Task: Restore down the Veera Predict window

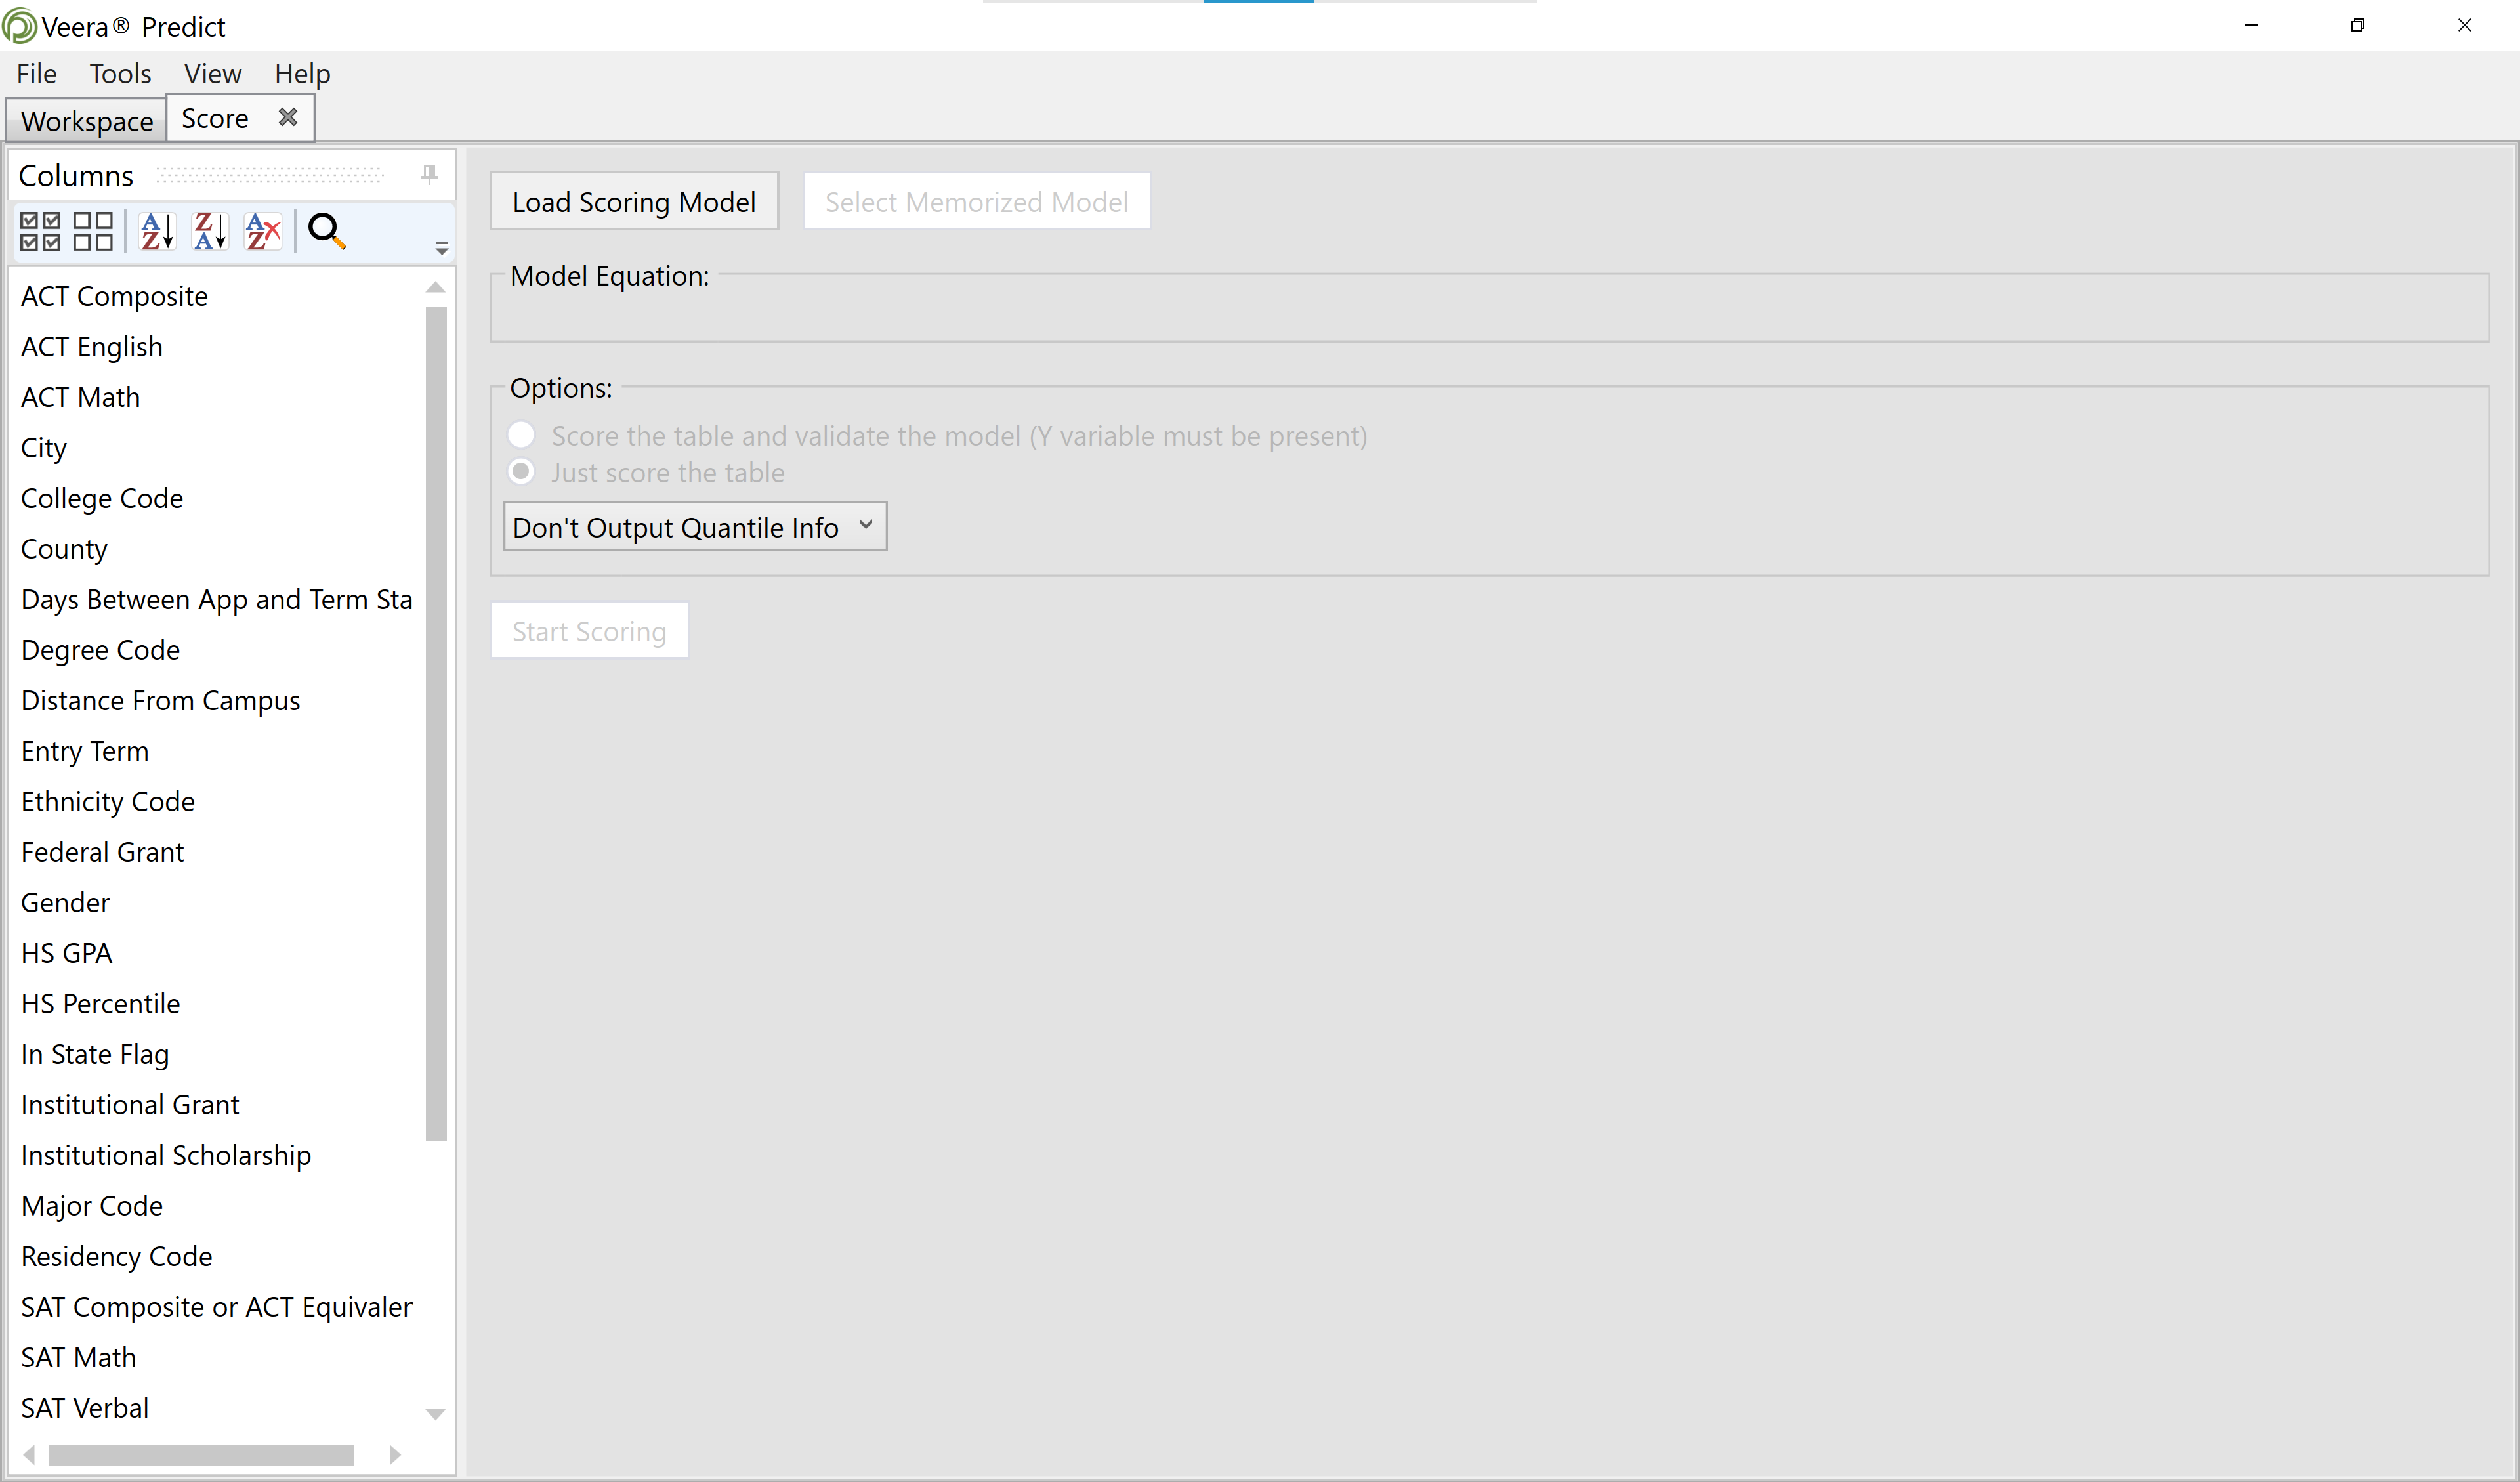Action: point(2358,25)
